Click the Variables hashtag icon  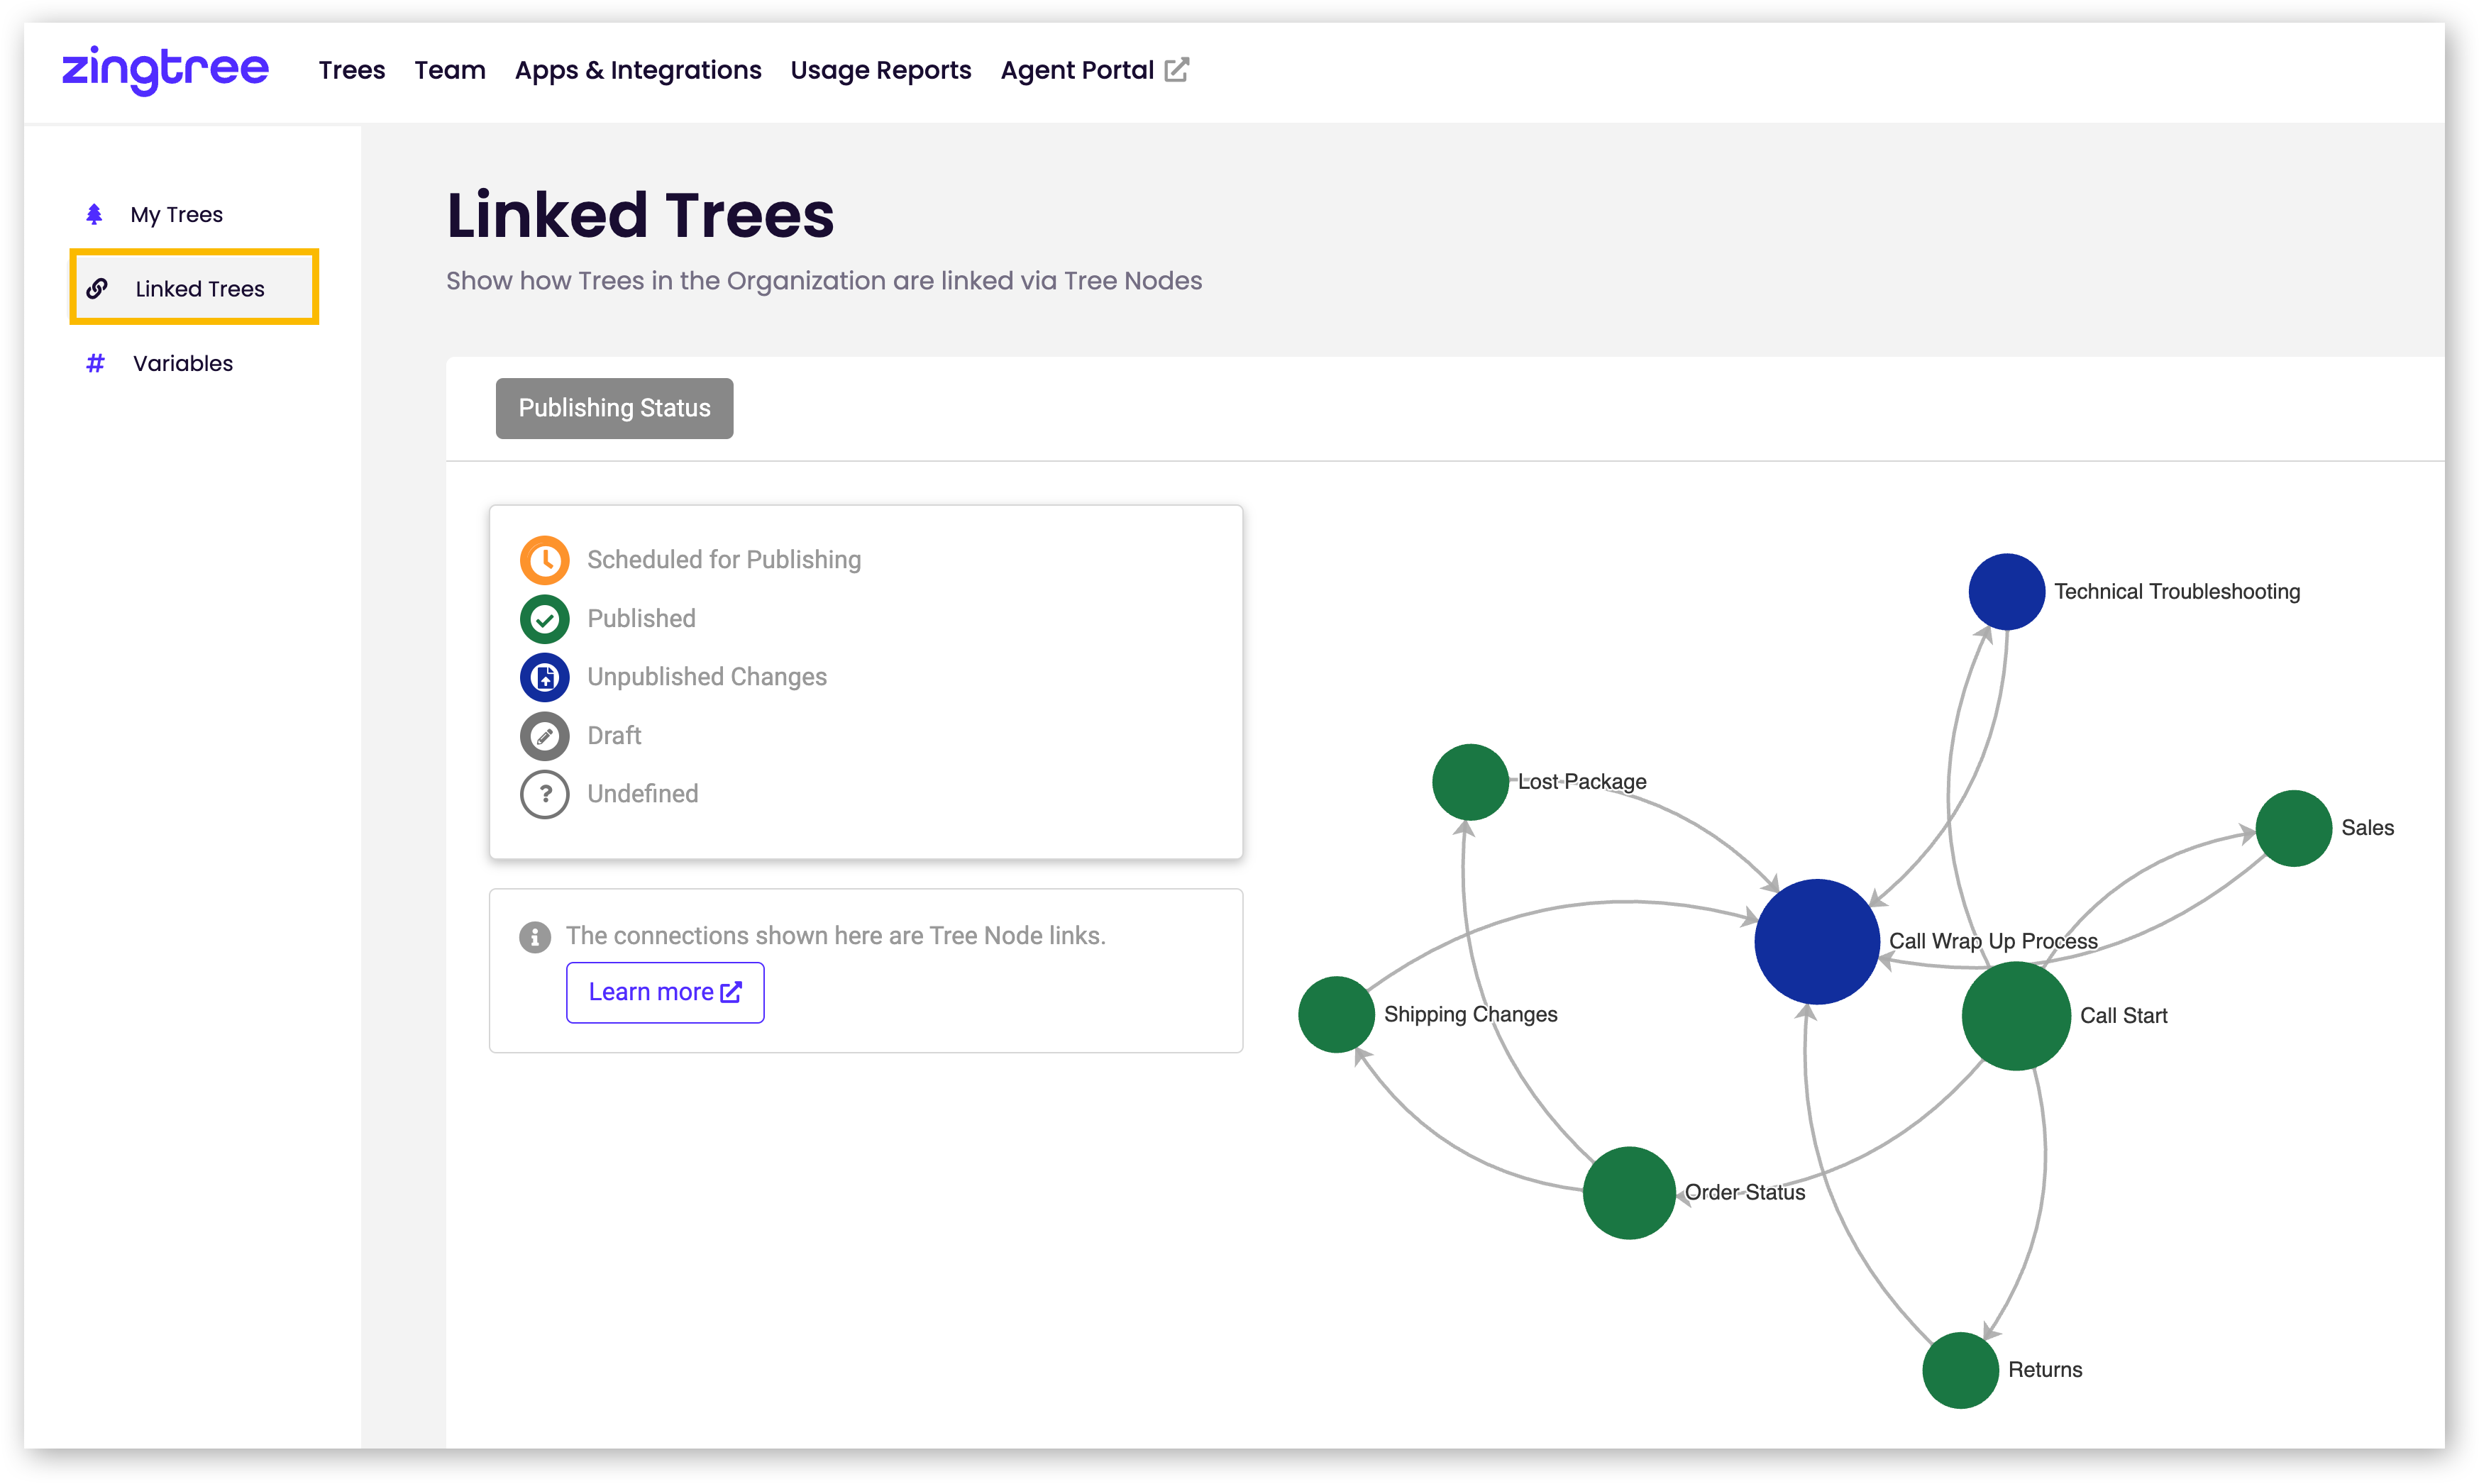[95, 363]
